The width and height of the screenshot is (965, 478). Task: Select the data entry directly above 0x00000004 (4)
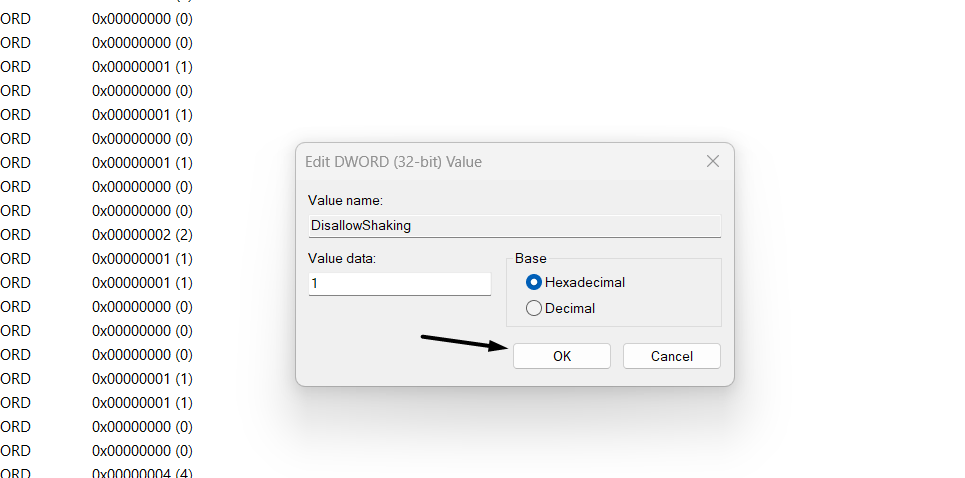click(142, 451)
